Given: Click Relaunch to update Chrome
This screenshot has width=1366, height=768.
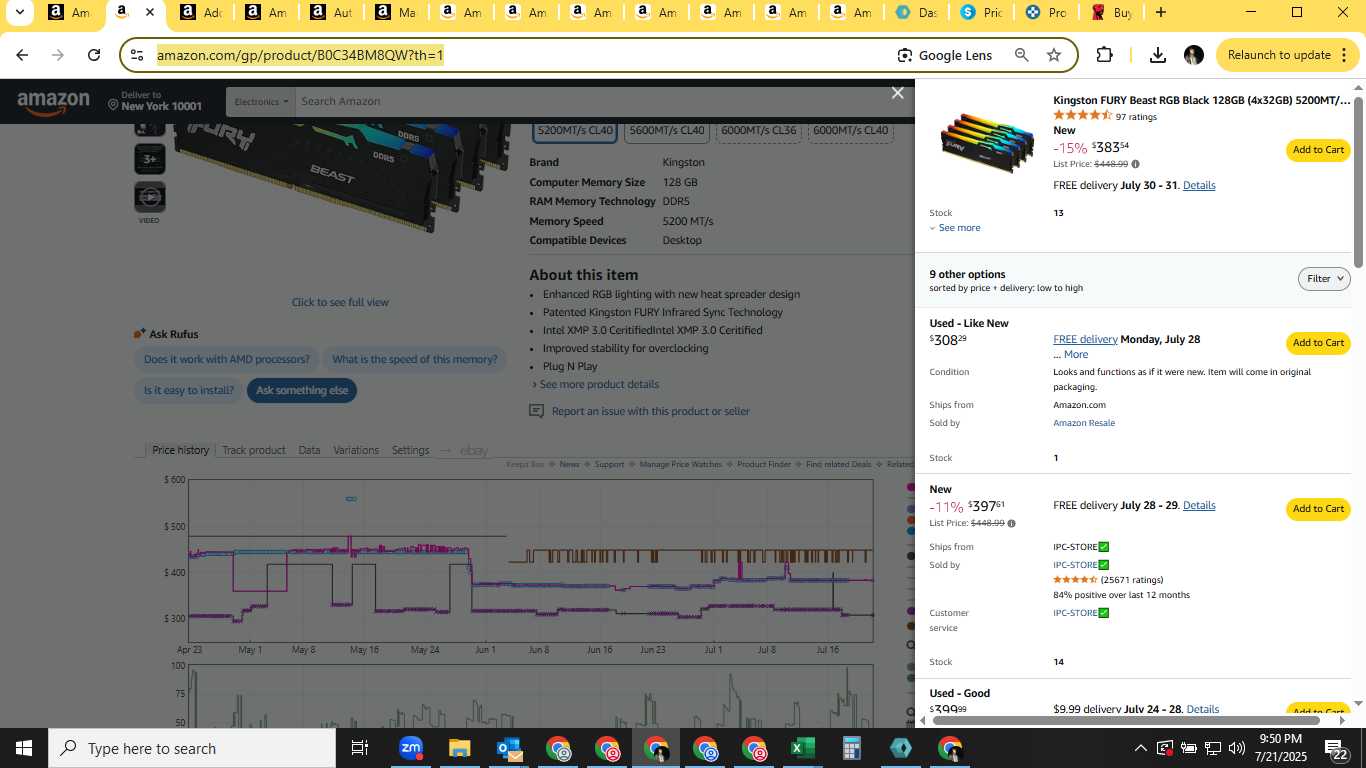Looking at the screenshot, I should [x=1289, y=55].
